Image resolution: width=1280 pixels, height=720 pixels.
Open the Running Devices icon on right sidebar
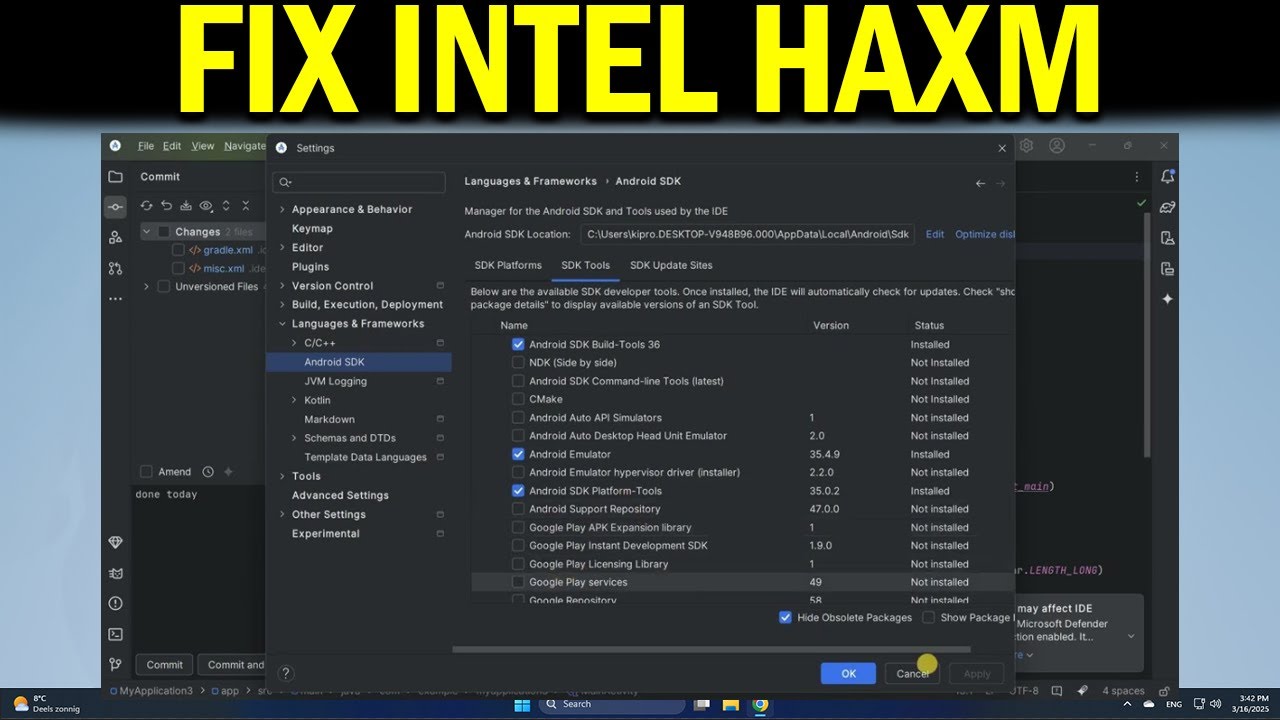1167,268
